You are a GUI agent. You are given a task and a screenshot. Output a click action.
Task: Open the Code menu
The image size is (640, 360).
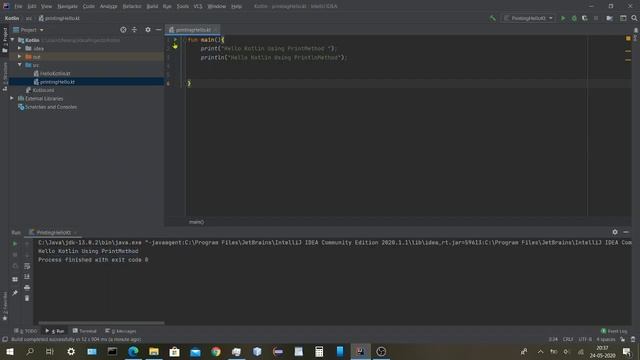[x=88, y=6]
